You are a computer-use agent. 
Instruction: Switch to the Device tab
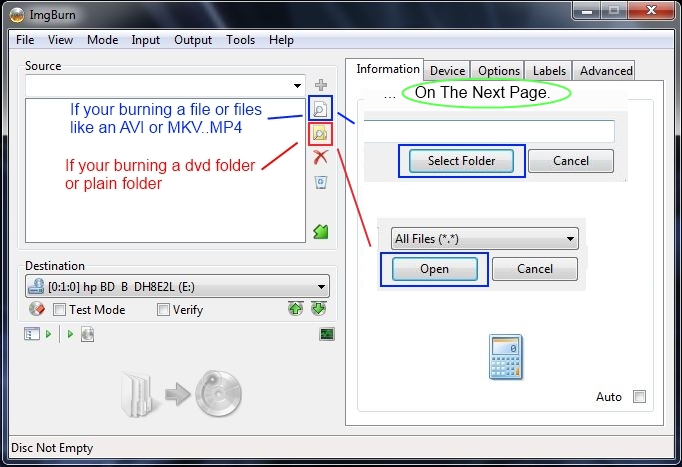[x=448, y=70]
